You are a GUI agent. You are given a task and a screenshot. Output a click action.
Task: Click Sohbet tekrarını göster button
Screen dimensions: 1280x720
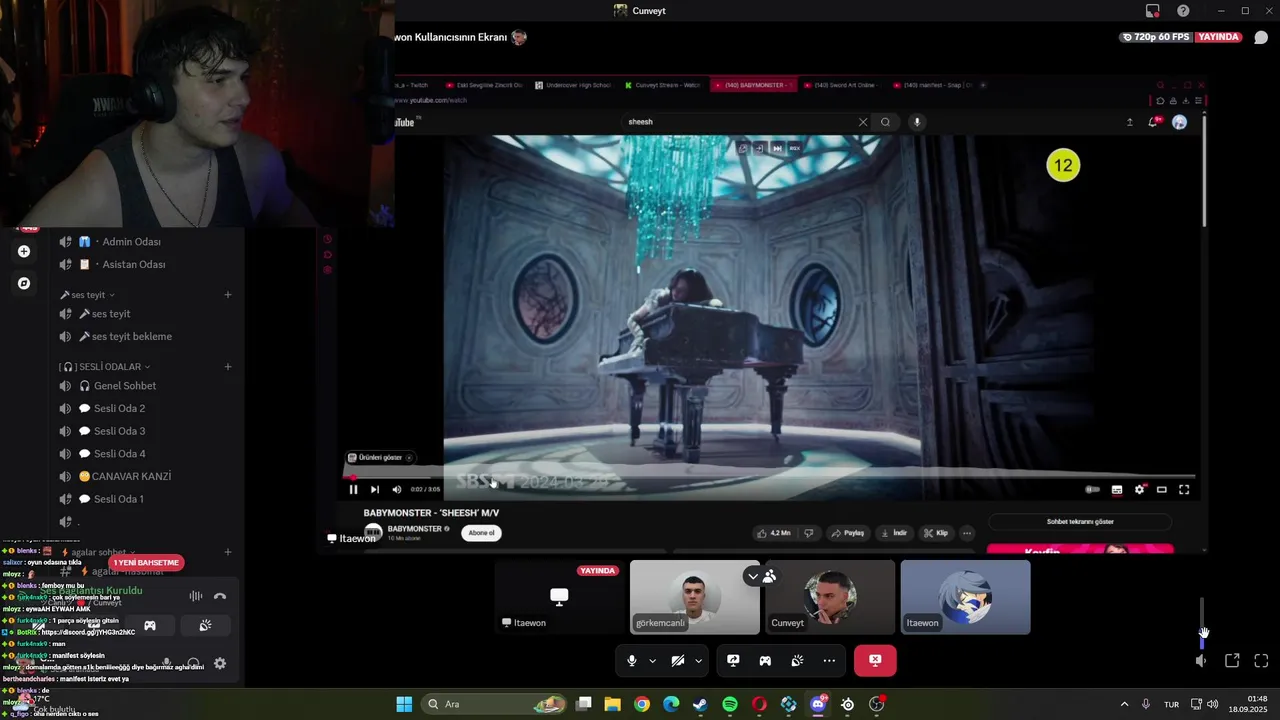[x=1080, y=522]
